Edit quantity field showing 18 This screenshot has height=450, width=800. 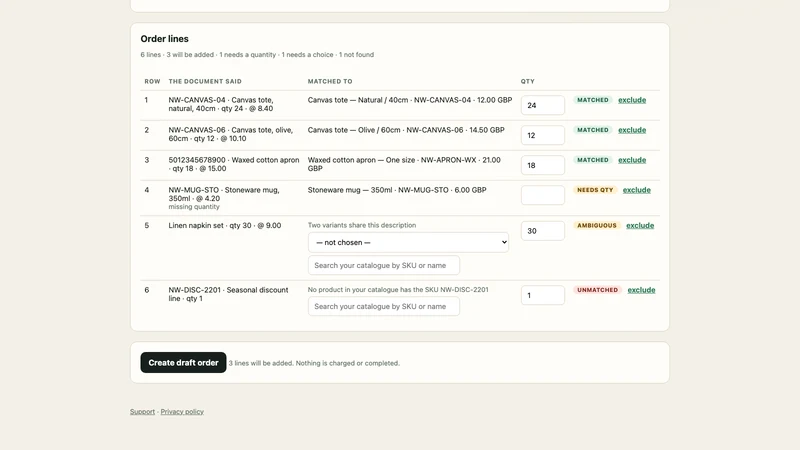[x=542, y=165]
